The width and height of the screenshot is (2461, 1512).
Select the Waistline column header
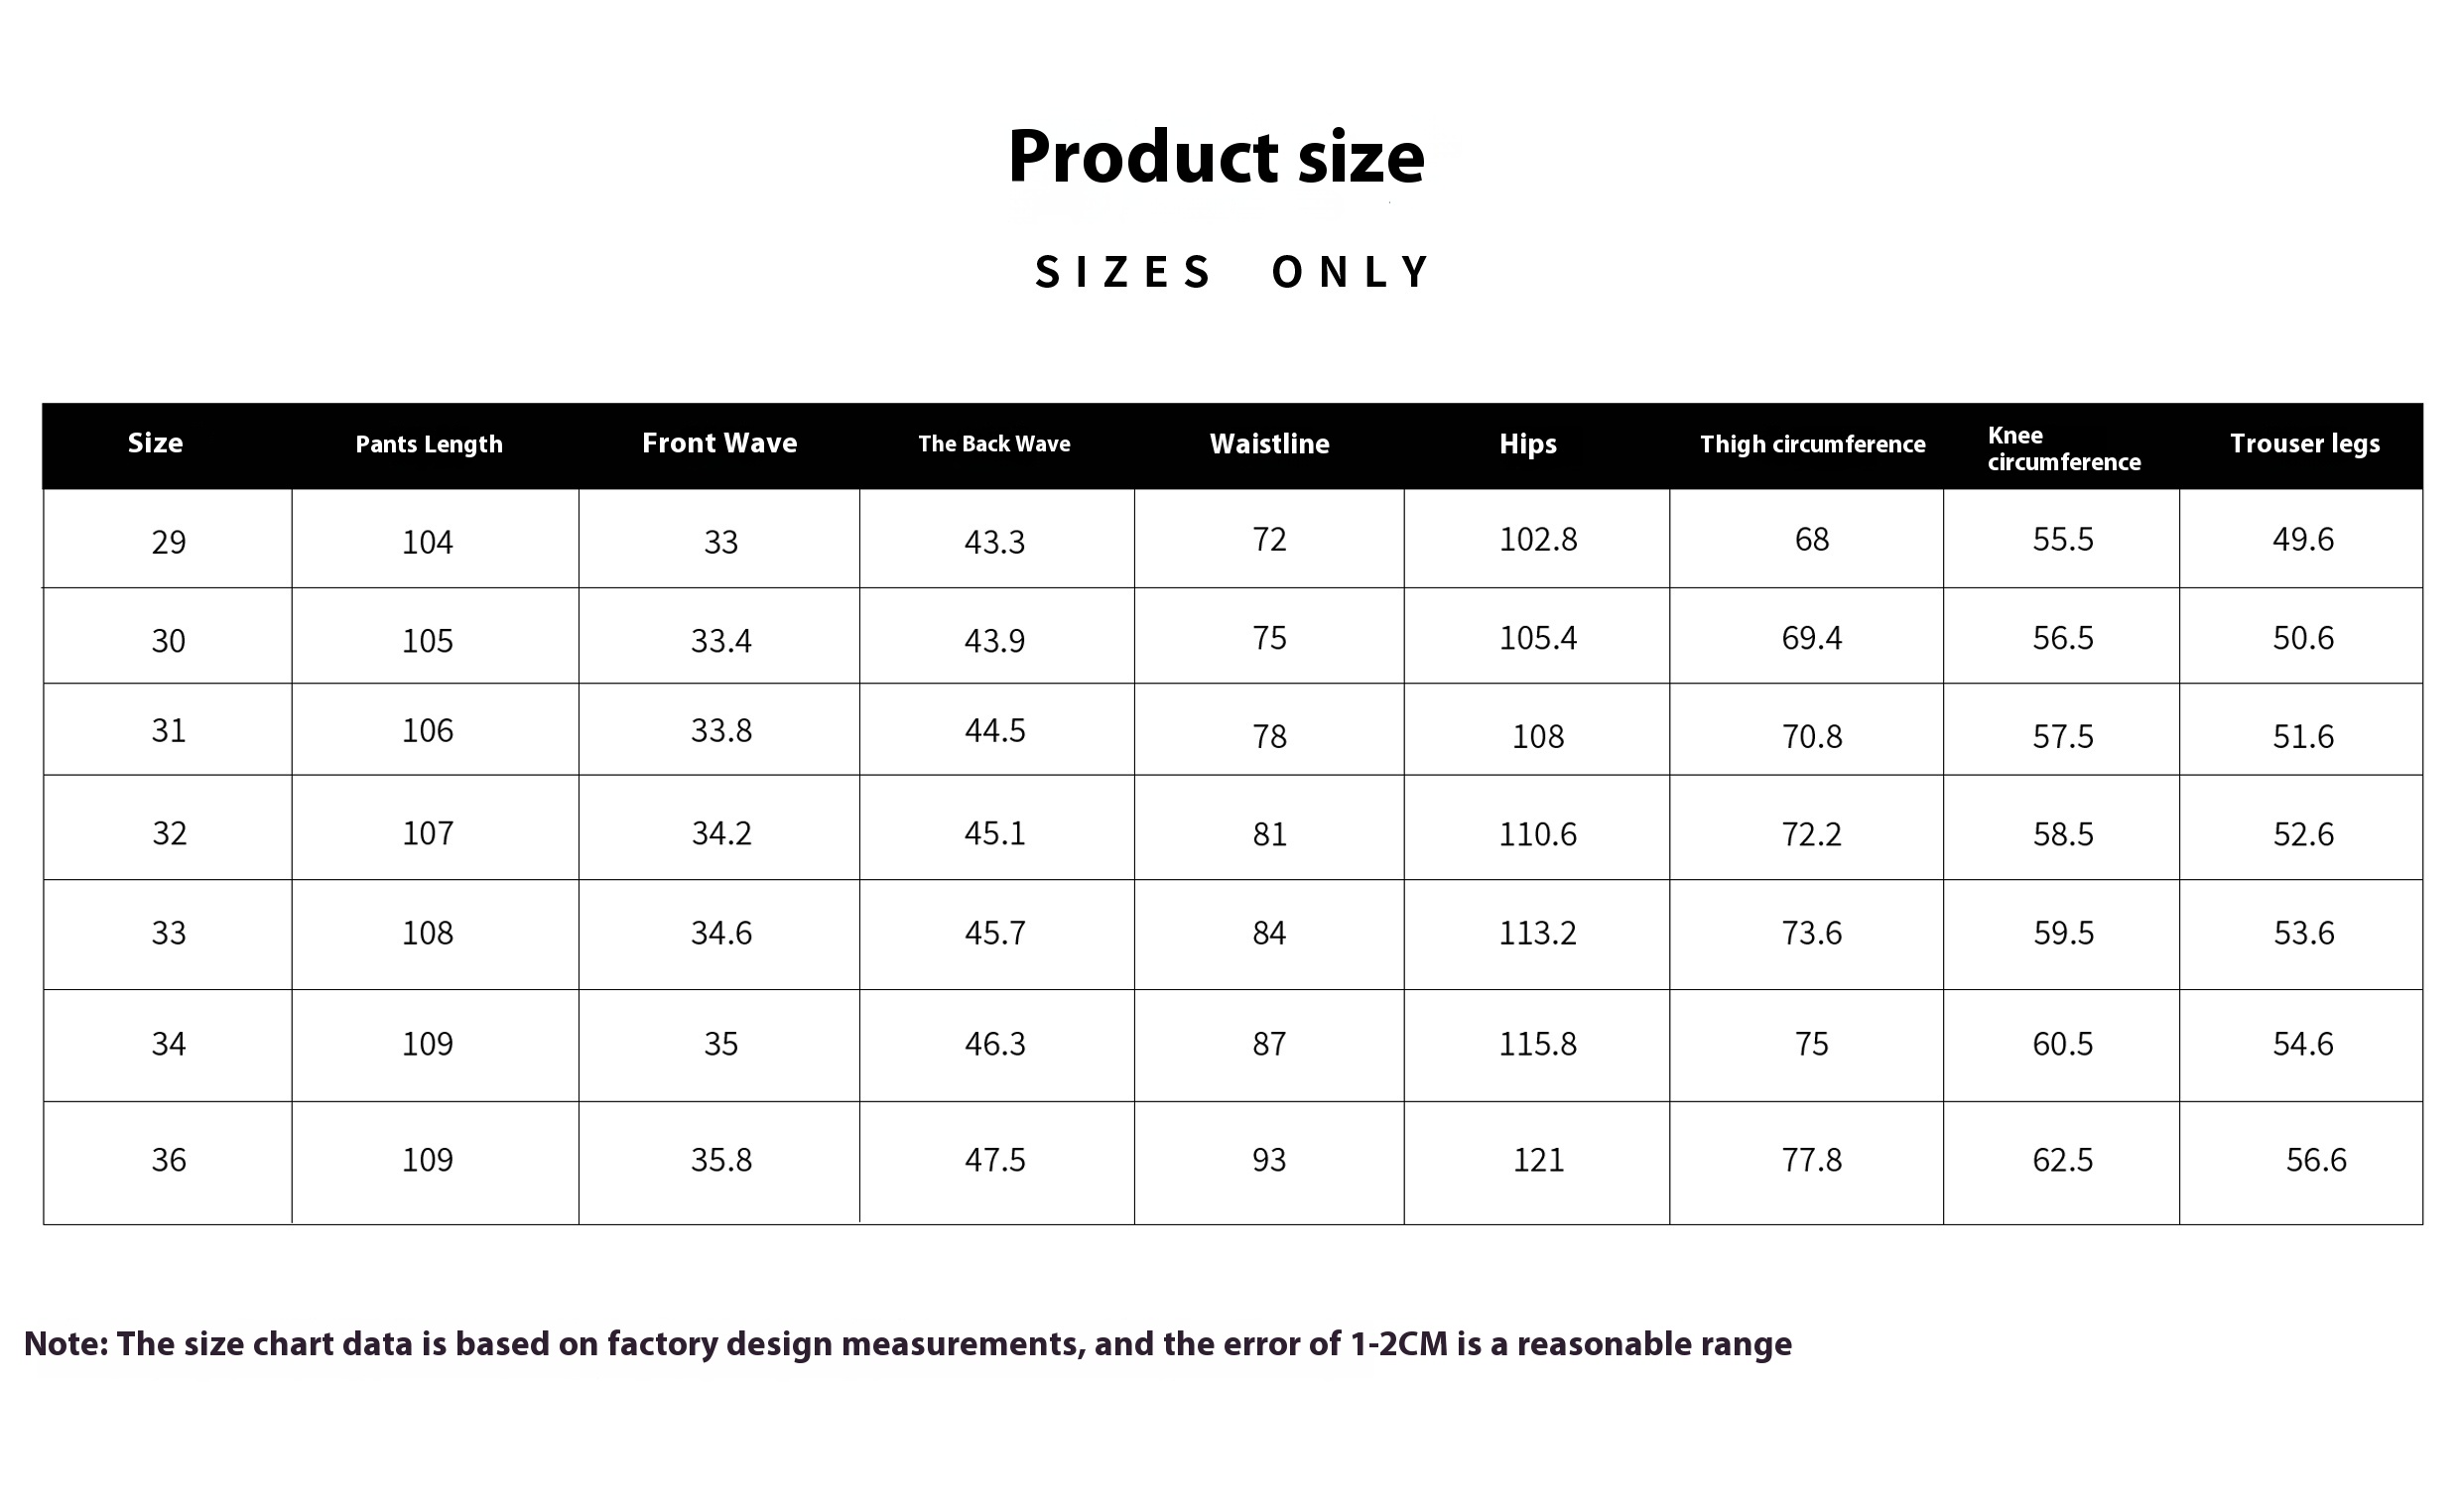[1270, 444]
